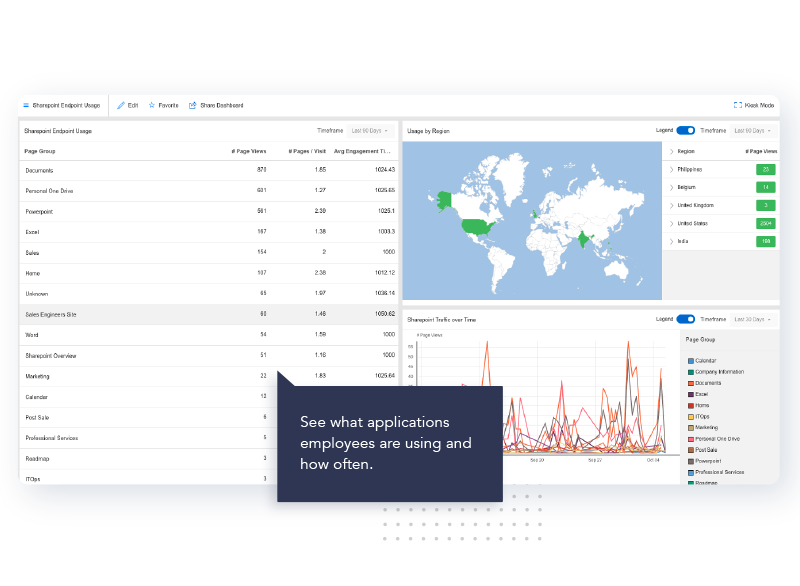Select the Unknown table row

pyautogui.click(x=209, y=294)
